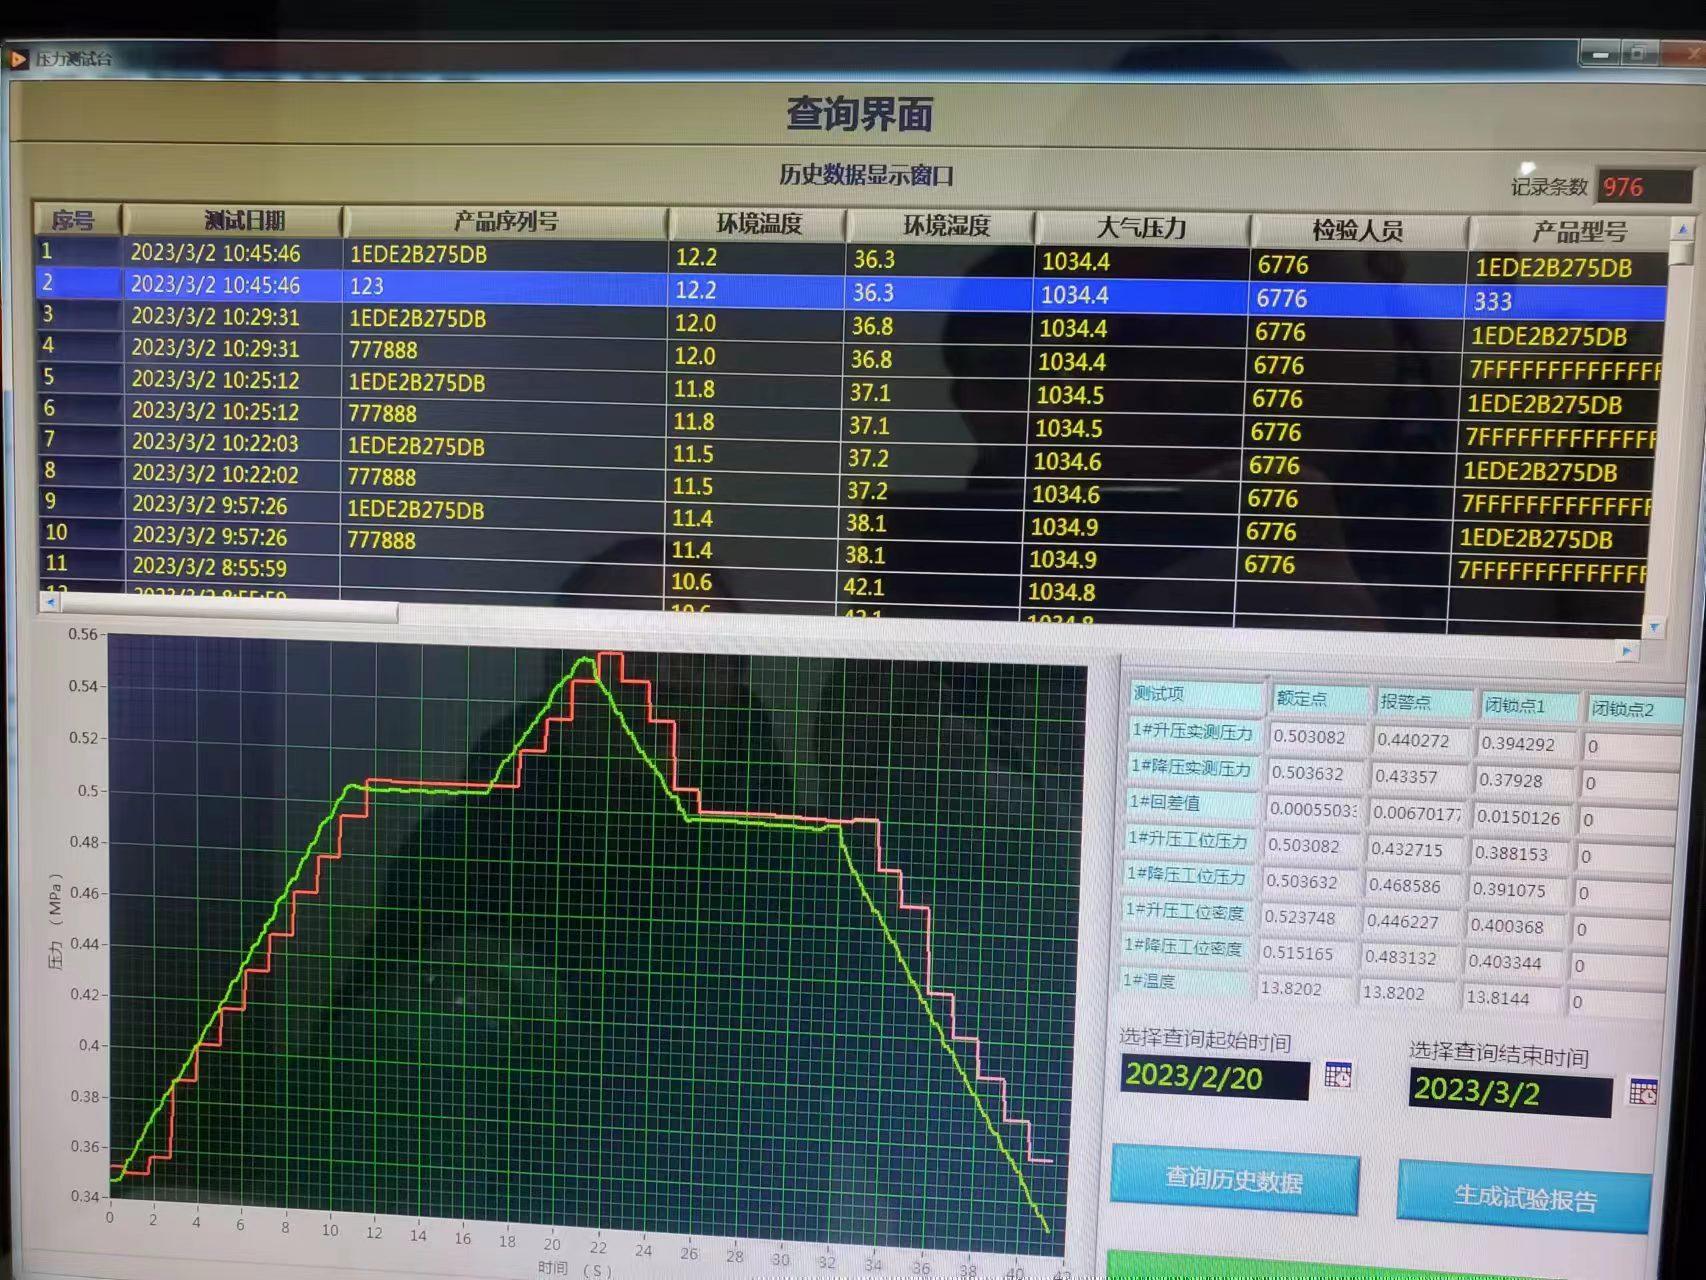Minimize the pressure test window

(x=1600, y=54)
